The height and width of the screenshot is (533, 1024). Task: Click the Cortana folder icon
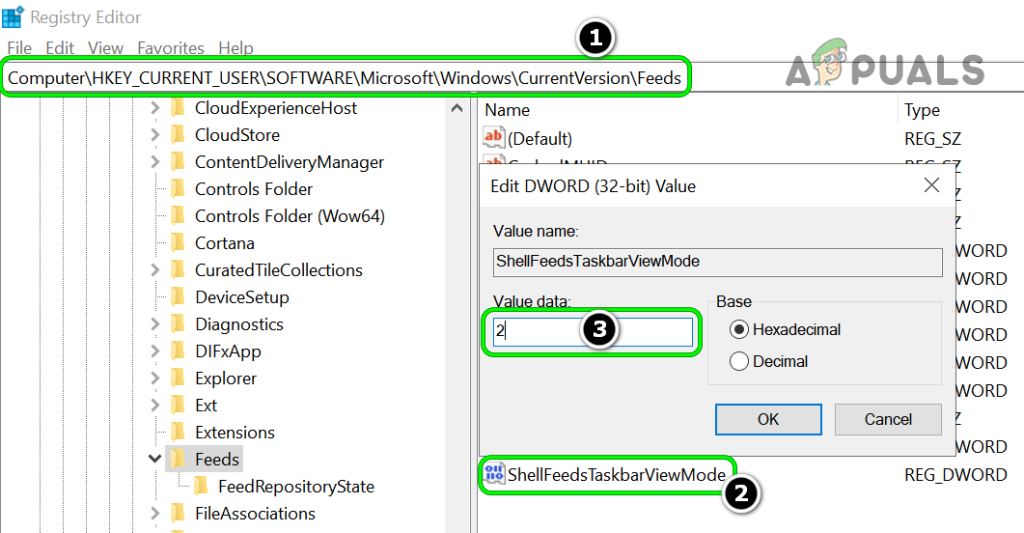(178, 243)
